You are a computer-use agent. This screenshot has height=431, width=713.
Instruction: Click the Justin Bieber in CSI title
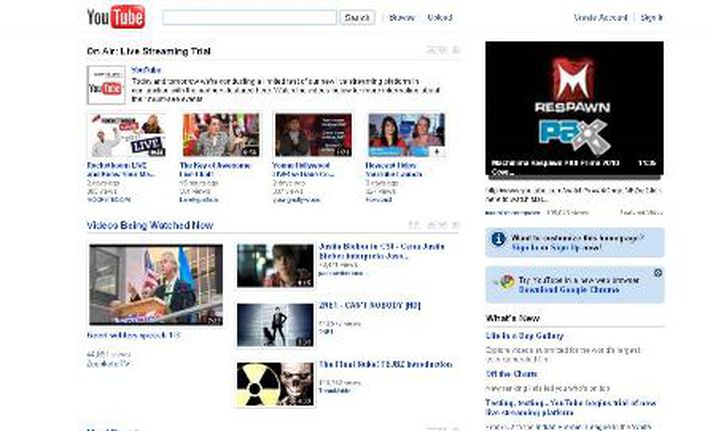pyautogui.click(x=382, y=251)
